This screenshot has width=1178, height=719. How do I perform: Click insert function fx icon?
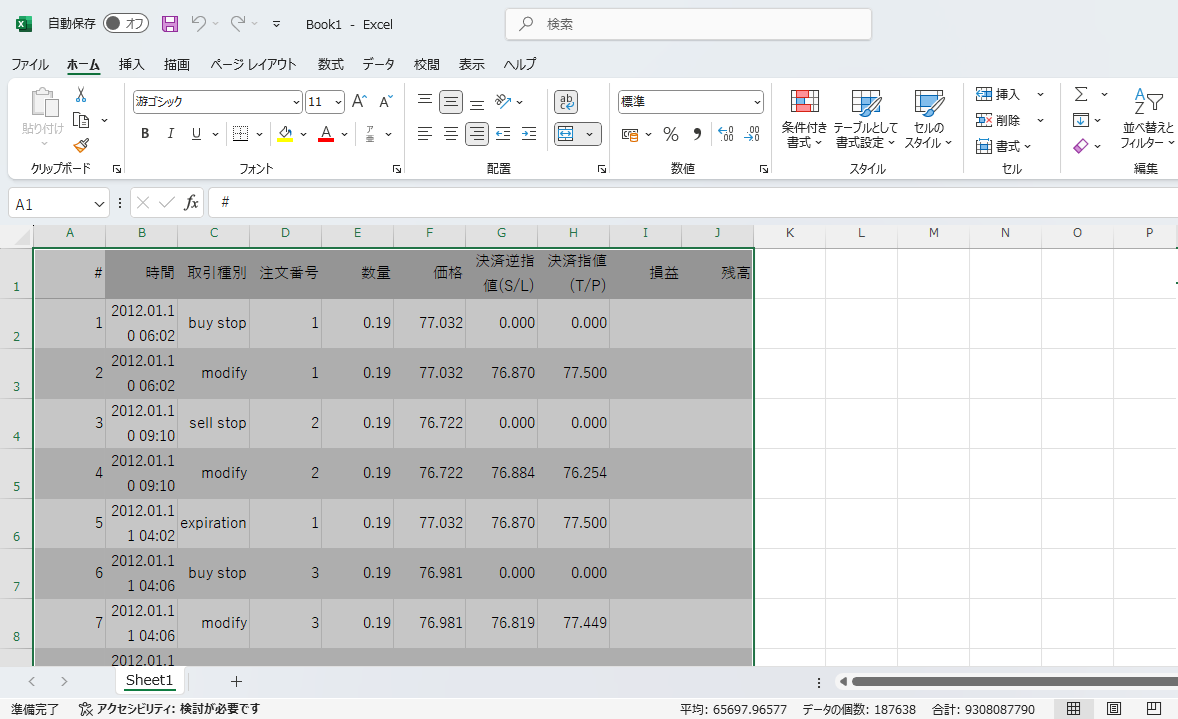(x=192, y=203)
